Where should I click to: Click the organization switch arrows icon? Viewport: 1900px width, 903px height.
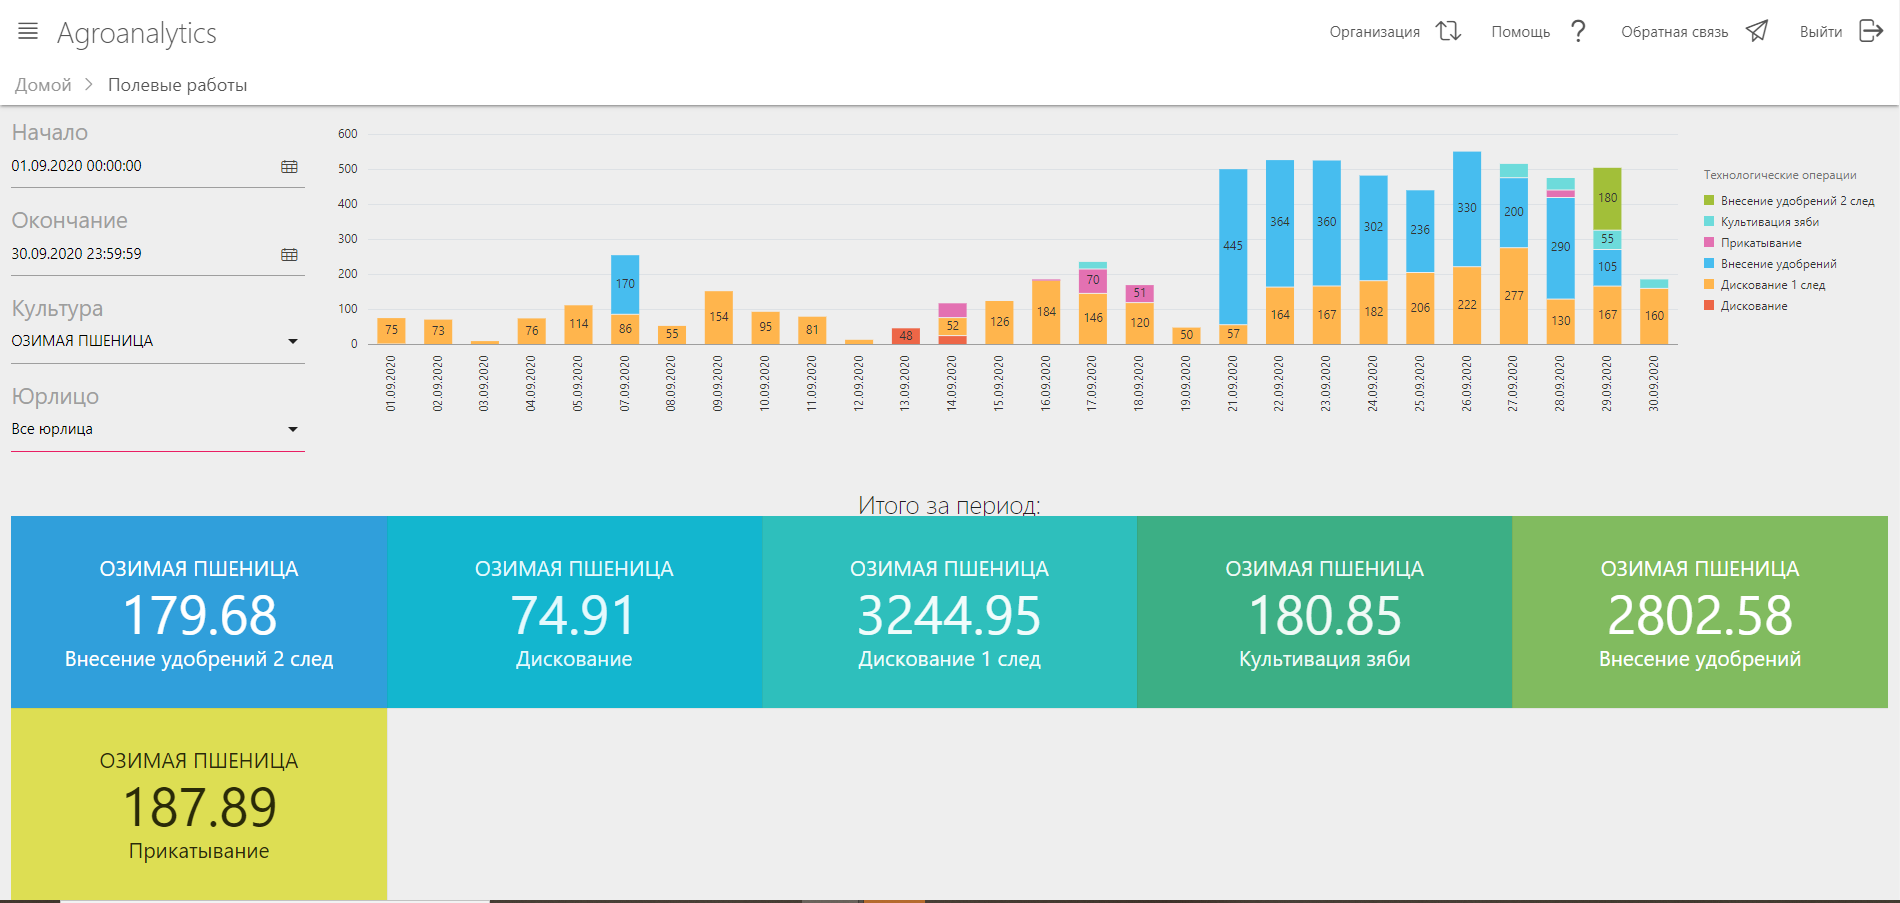coord(1448,32)
